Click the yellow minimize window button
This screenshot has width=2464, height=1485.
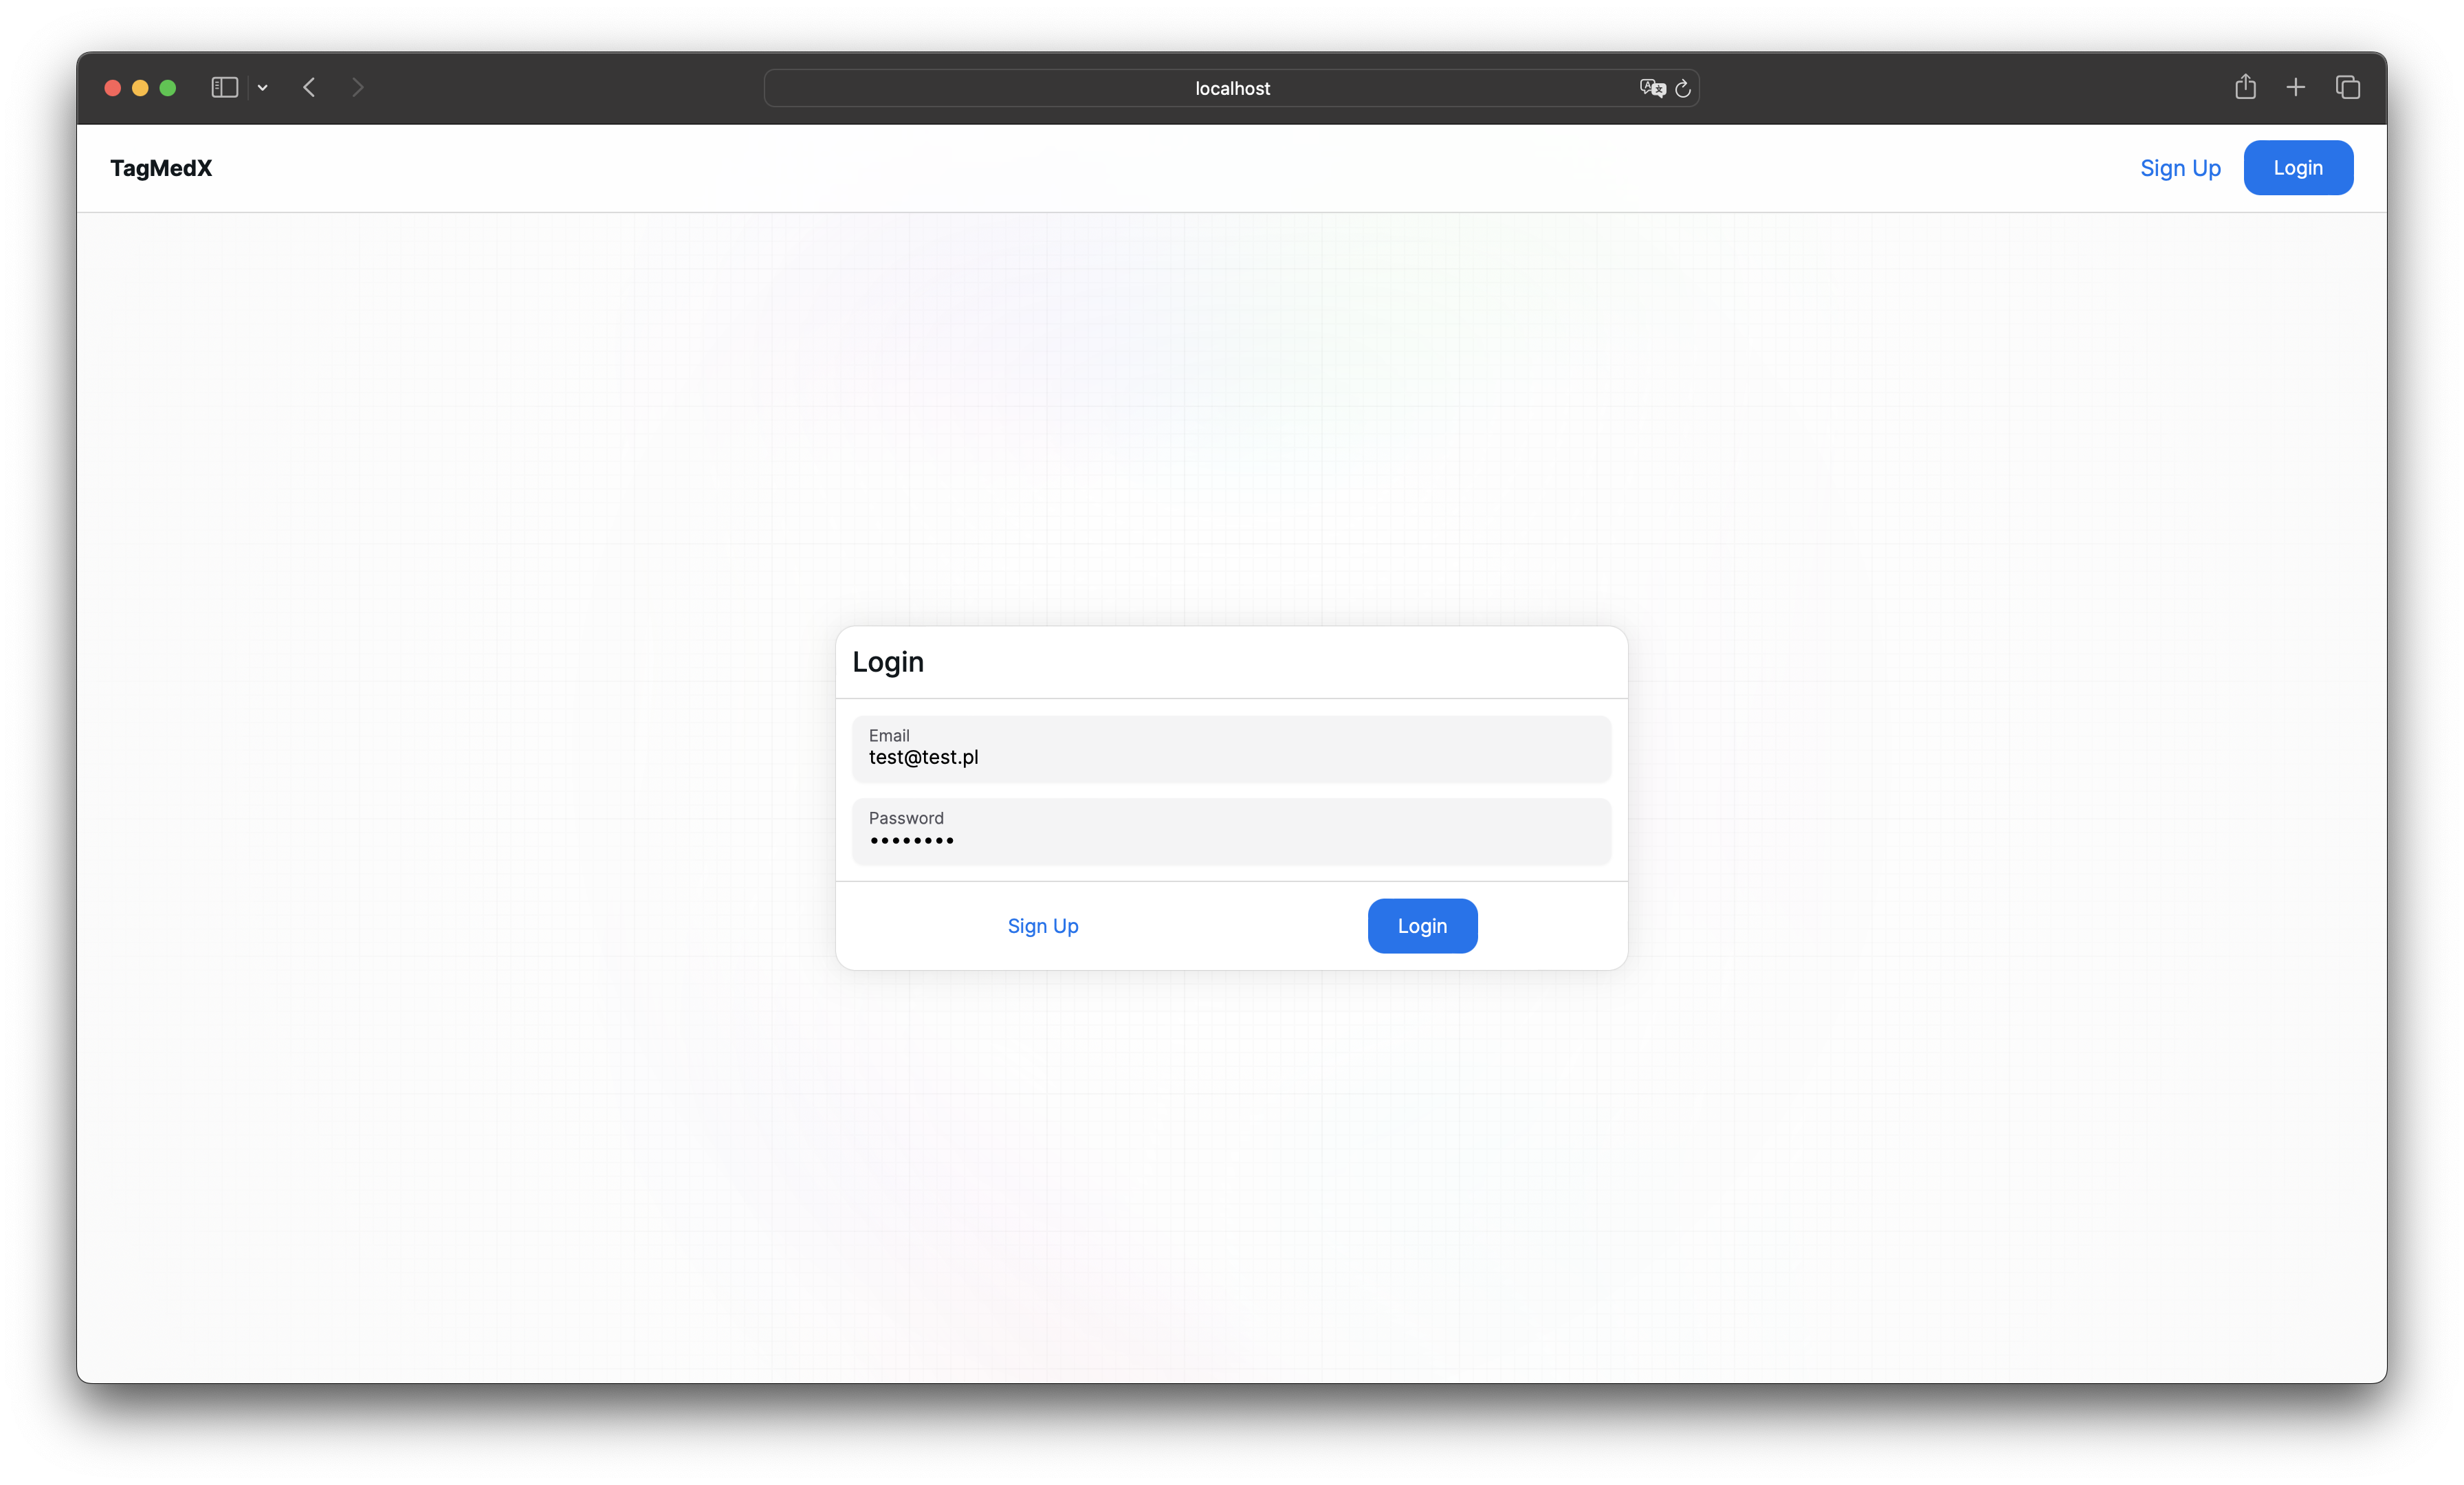click(140, 88)
